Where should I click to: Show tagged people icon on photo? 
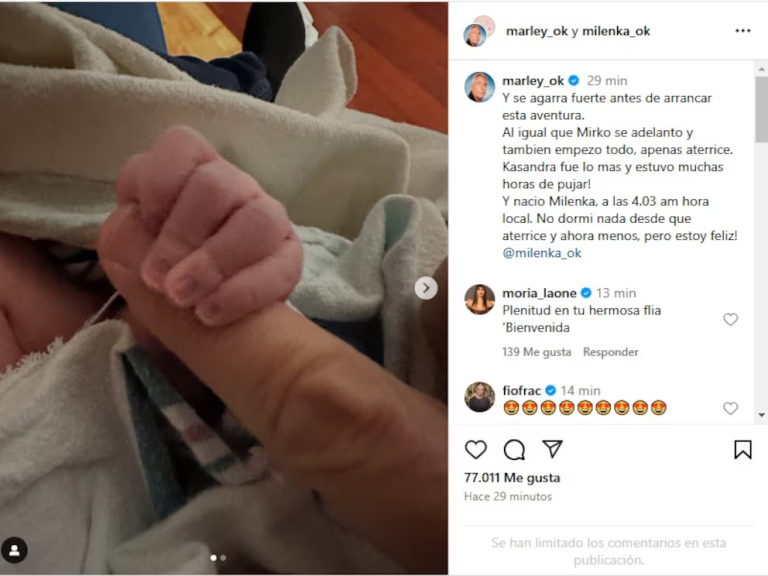[x=14, y=551]
